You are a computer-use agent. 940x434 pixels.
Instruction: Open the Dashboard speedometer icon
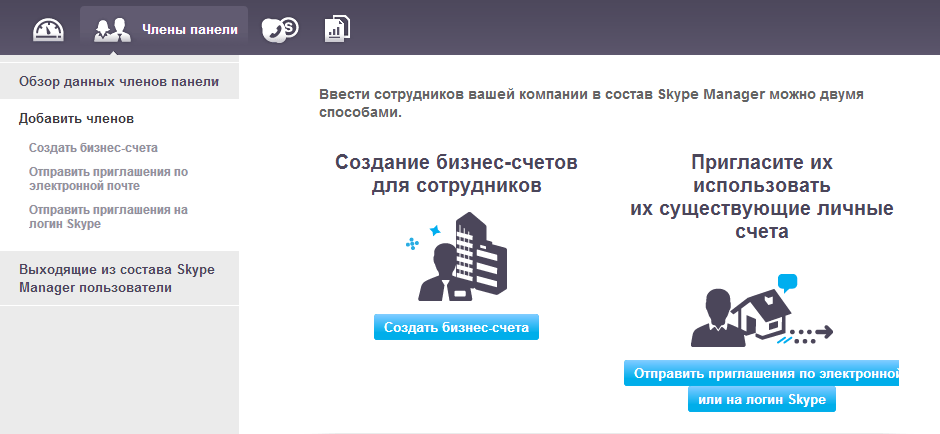tap(47, 30)
